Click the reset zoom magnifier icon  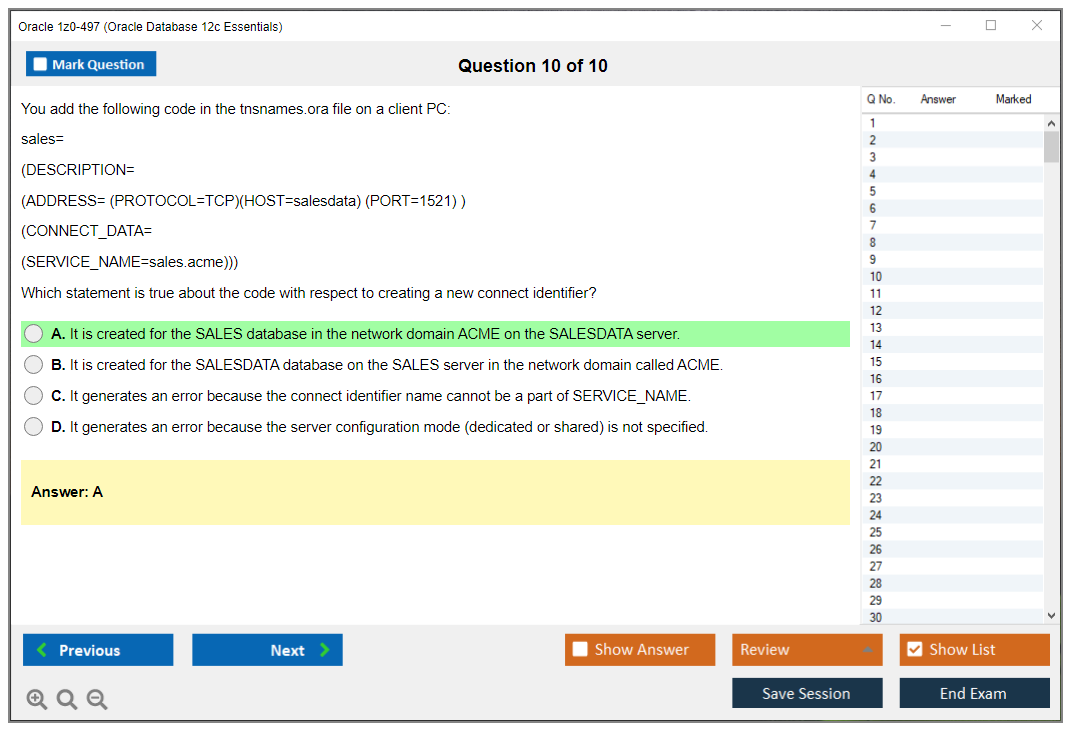click(x=67, y=700)
